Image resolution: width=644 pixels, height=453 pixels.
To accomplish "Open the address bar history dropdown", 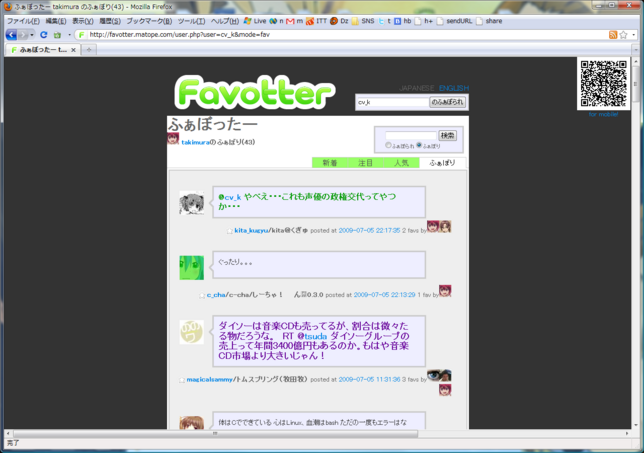I will (634, 35).
